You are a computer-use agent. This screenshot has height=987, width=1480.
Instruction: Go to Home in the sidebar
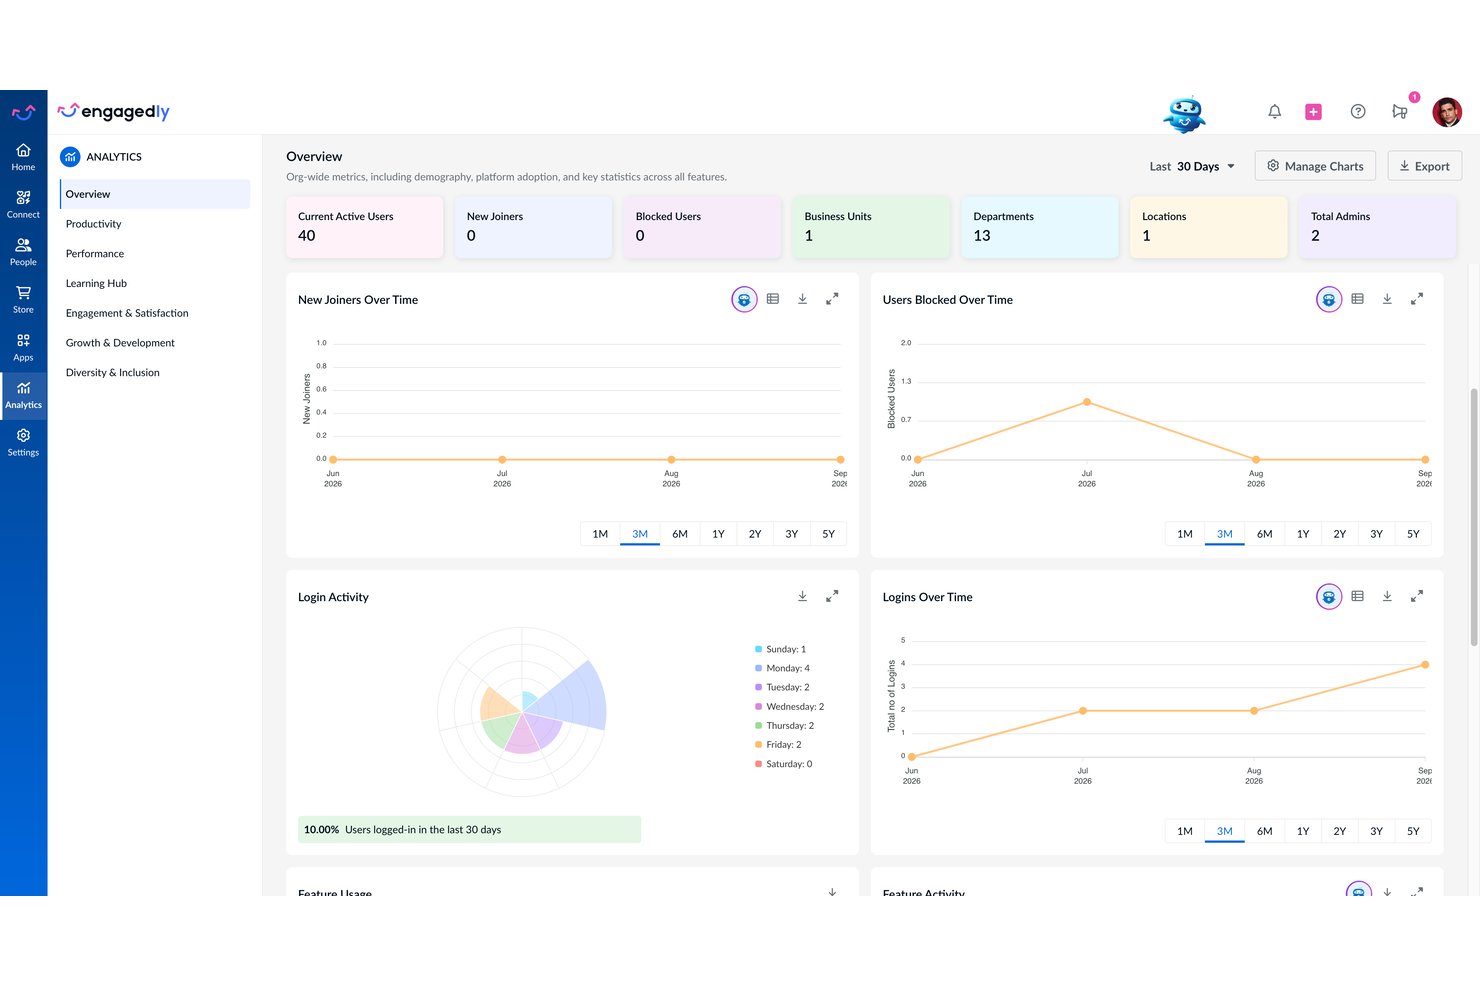(x=23, y=157)
